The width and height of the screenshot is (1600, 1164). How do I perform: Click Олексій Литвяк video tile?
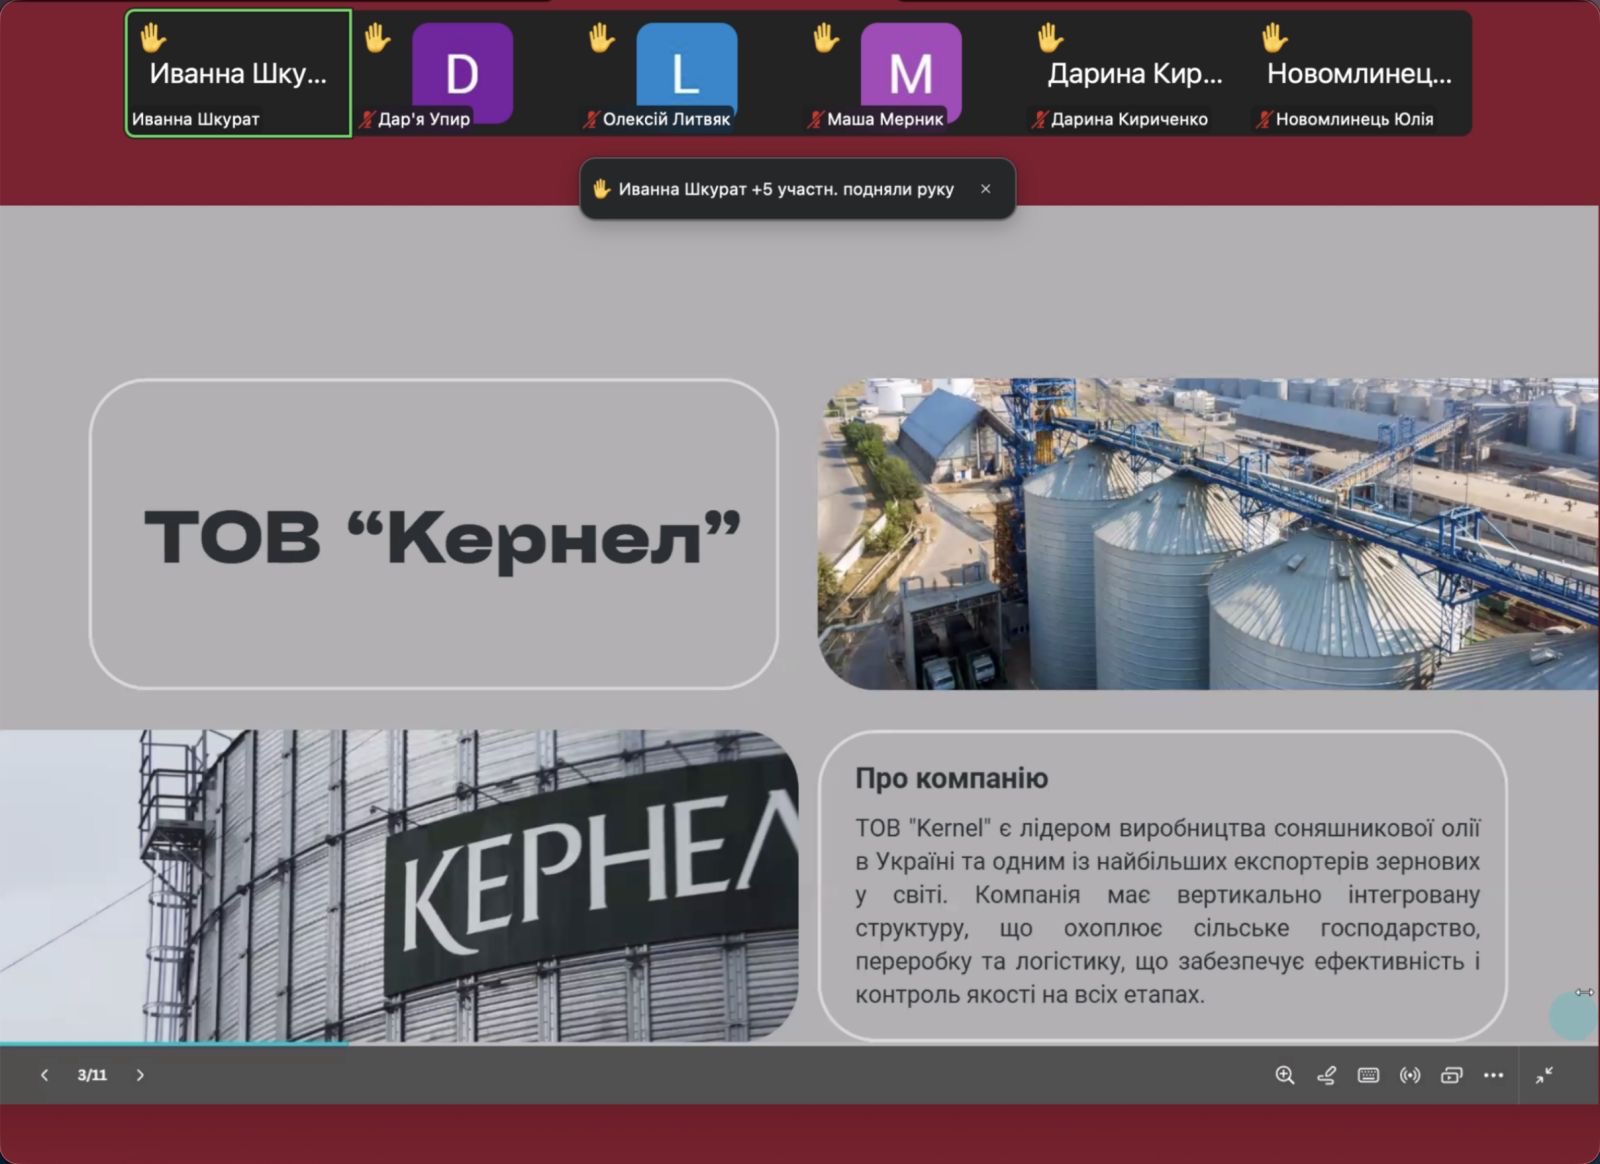[686, 74]
